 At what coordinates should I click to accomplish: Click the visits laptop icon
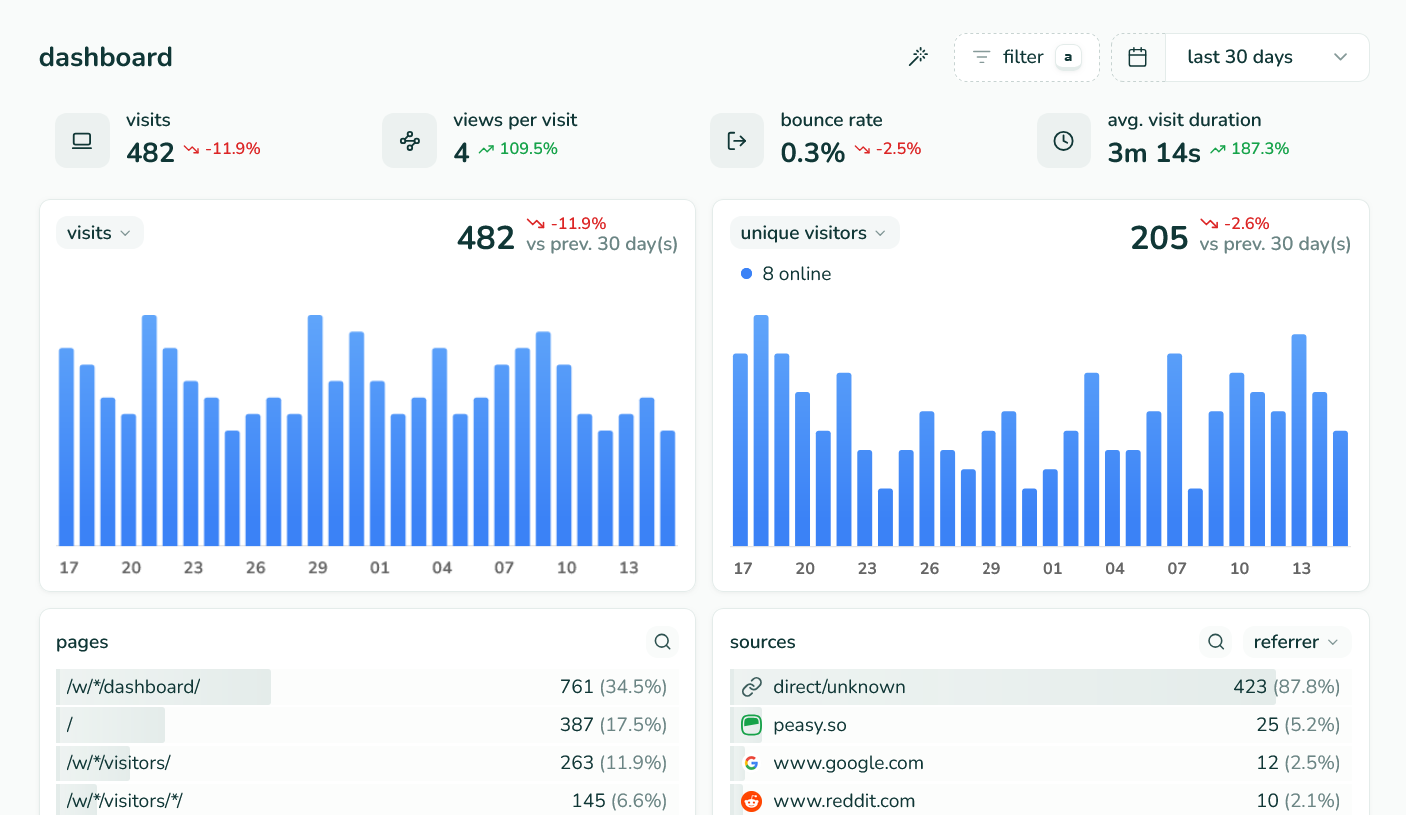click(x=82, y=141)
